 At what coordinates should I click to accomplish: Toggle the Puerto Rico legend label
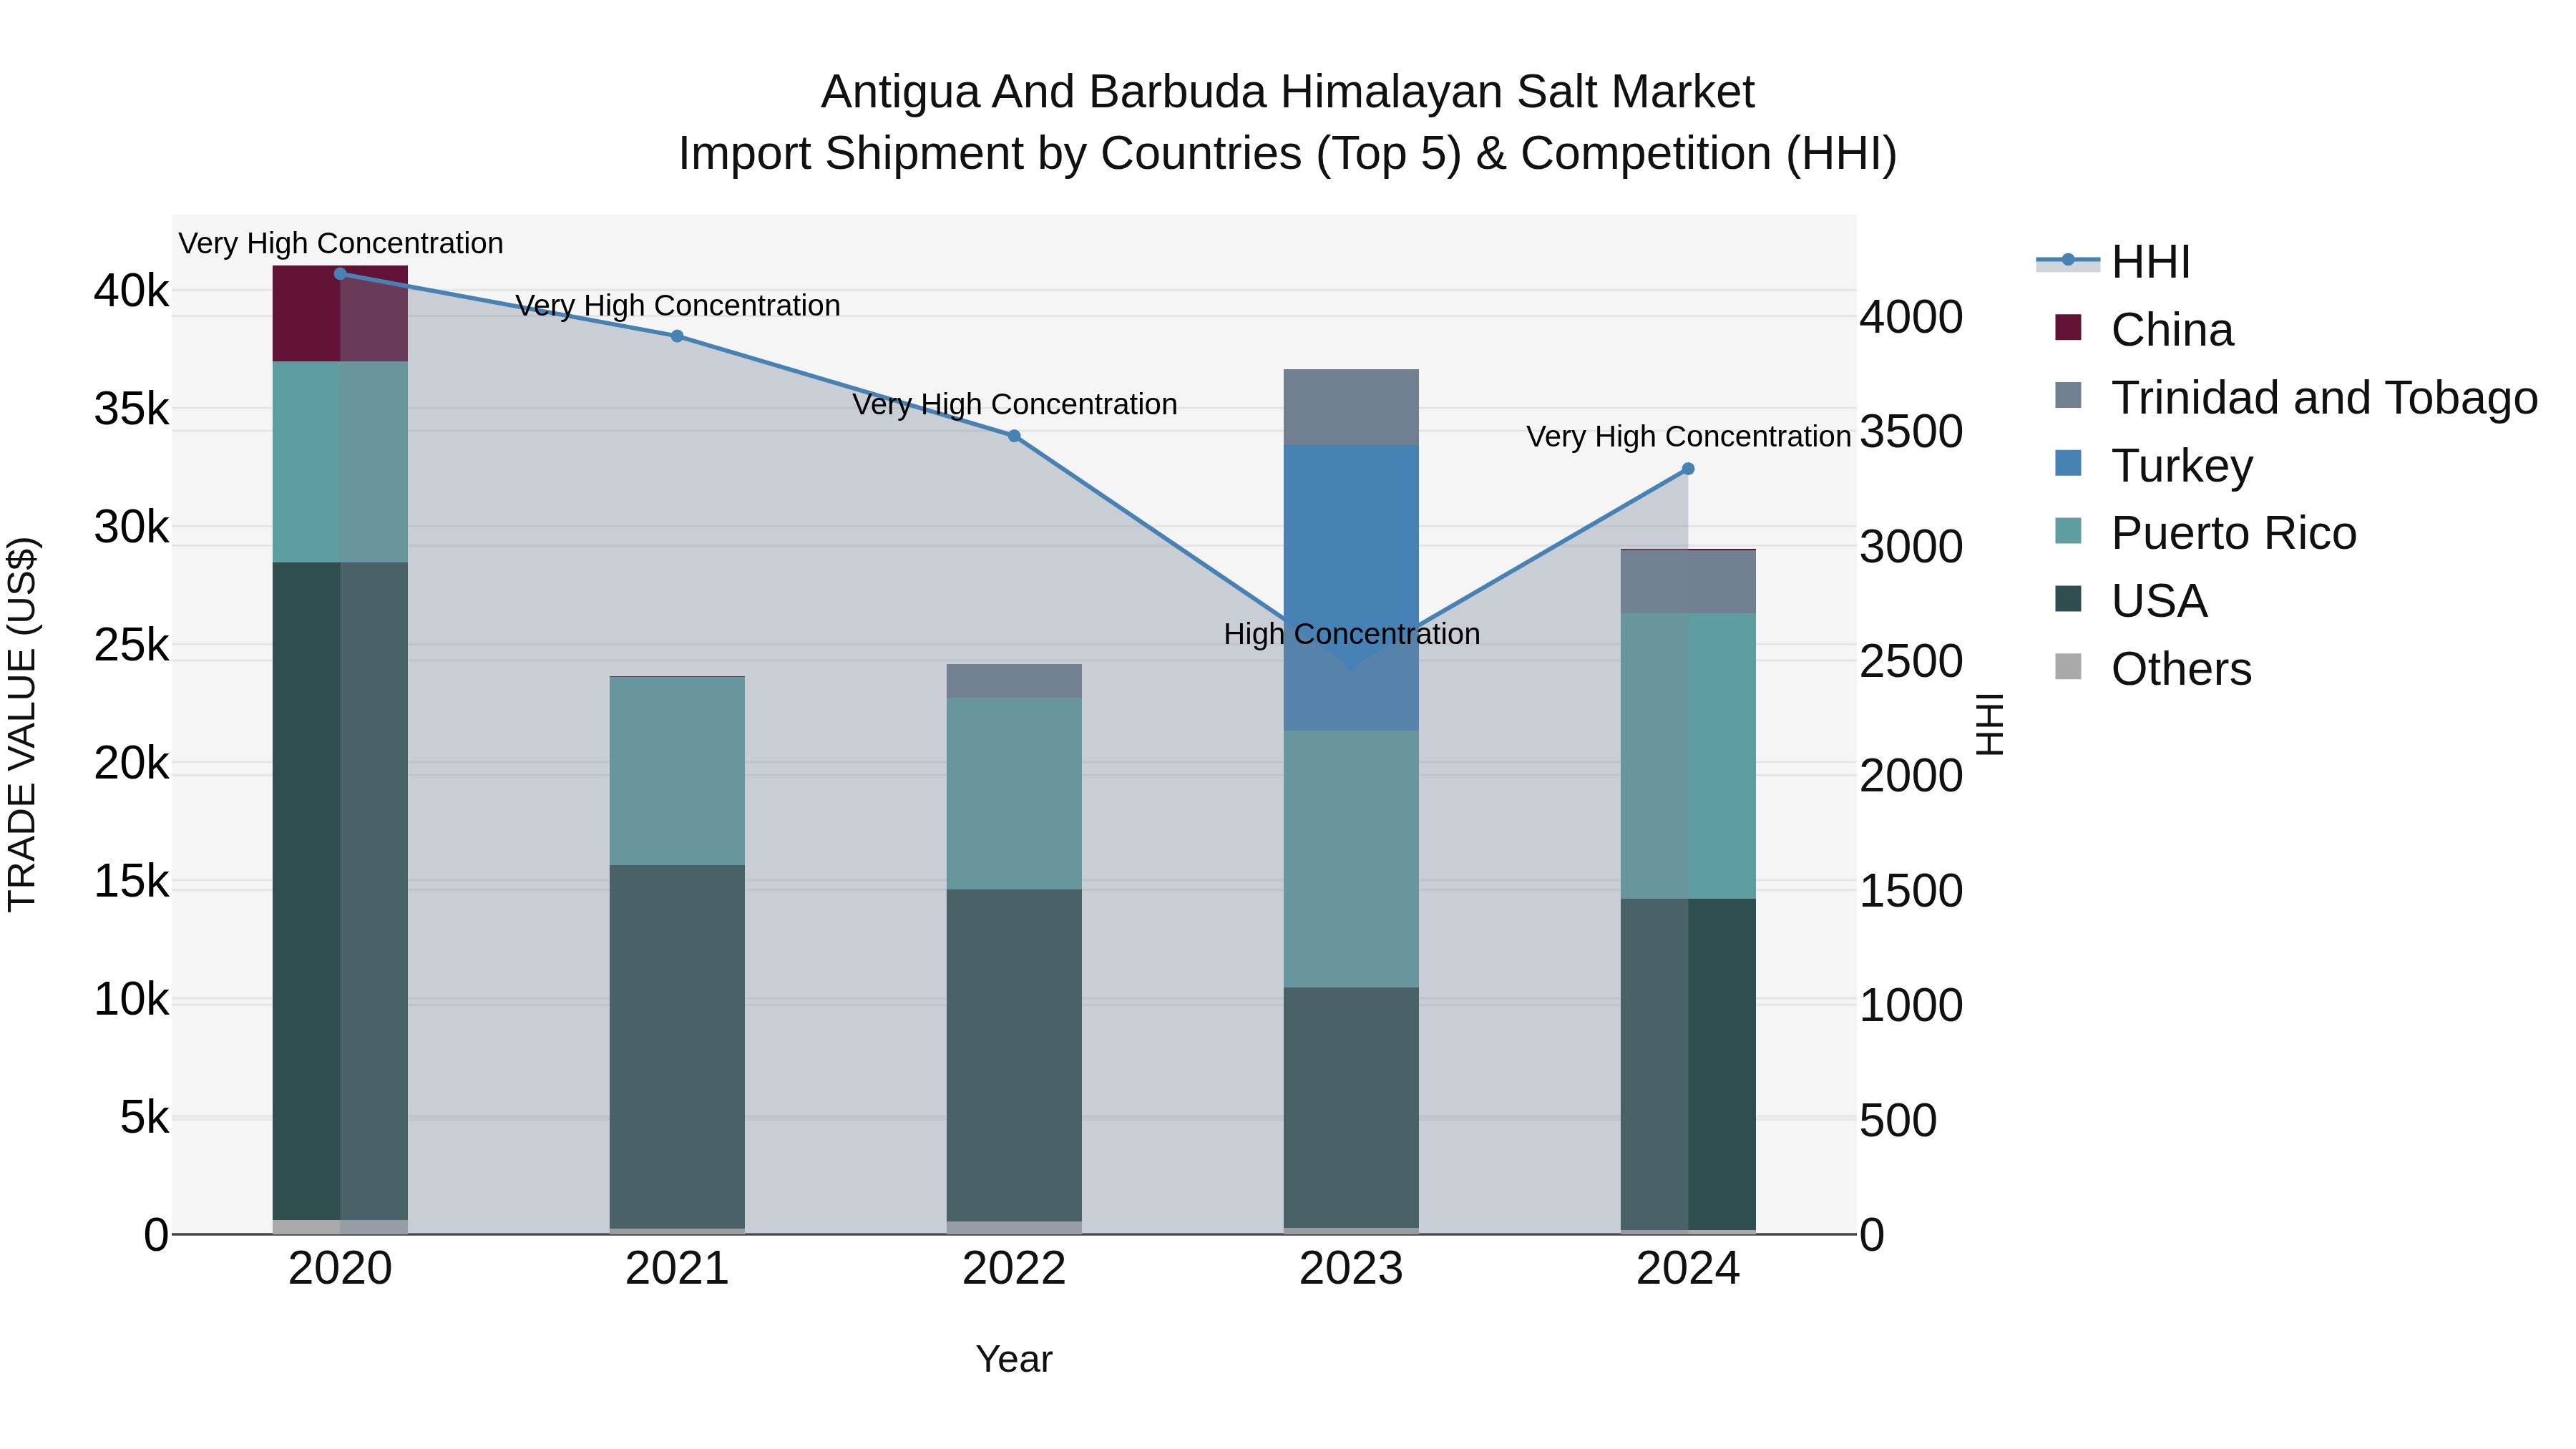(x=2234, y=533)
